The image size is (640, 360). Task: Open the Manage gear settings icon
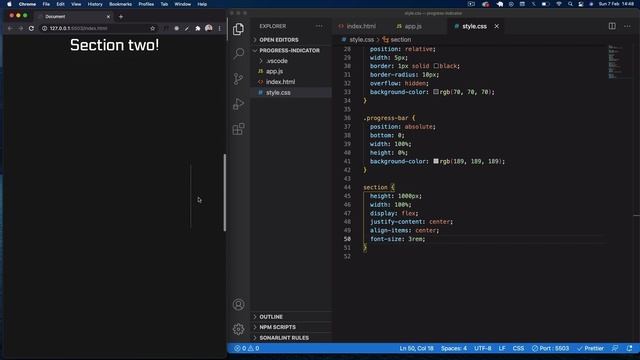click(x=238, y=329)
